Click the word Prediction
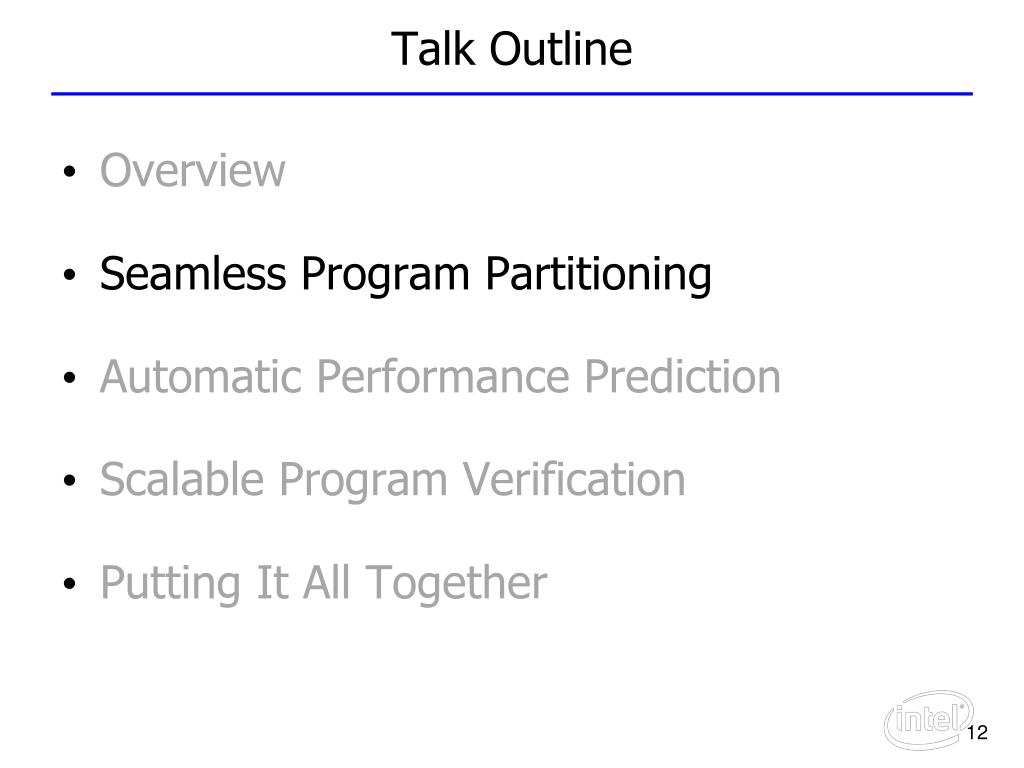This screenshot has height=768, width=1024. [682, 377]
